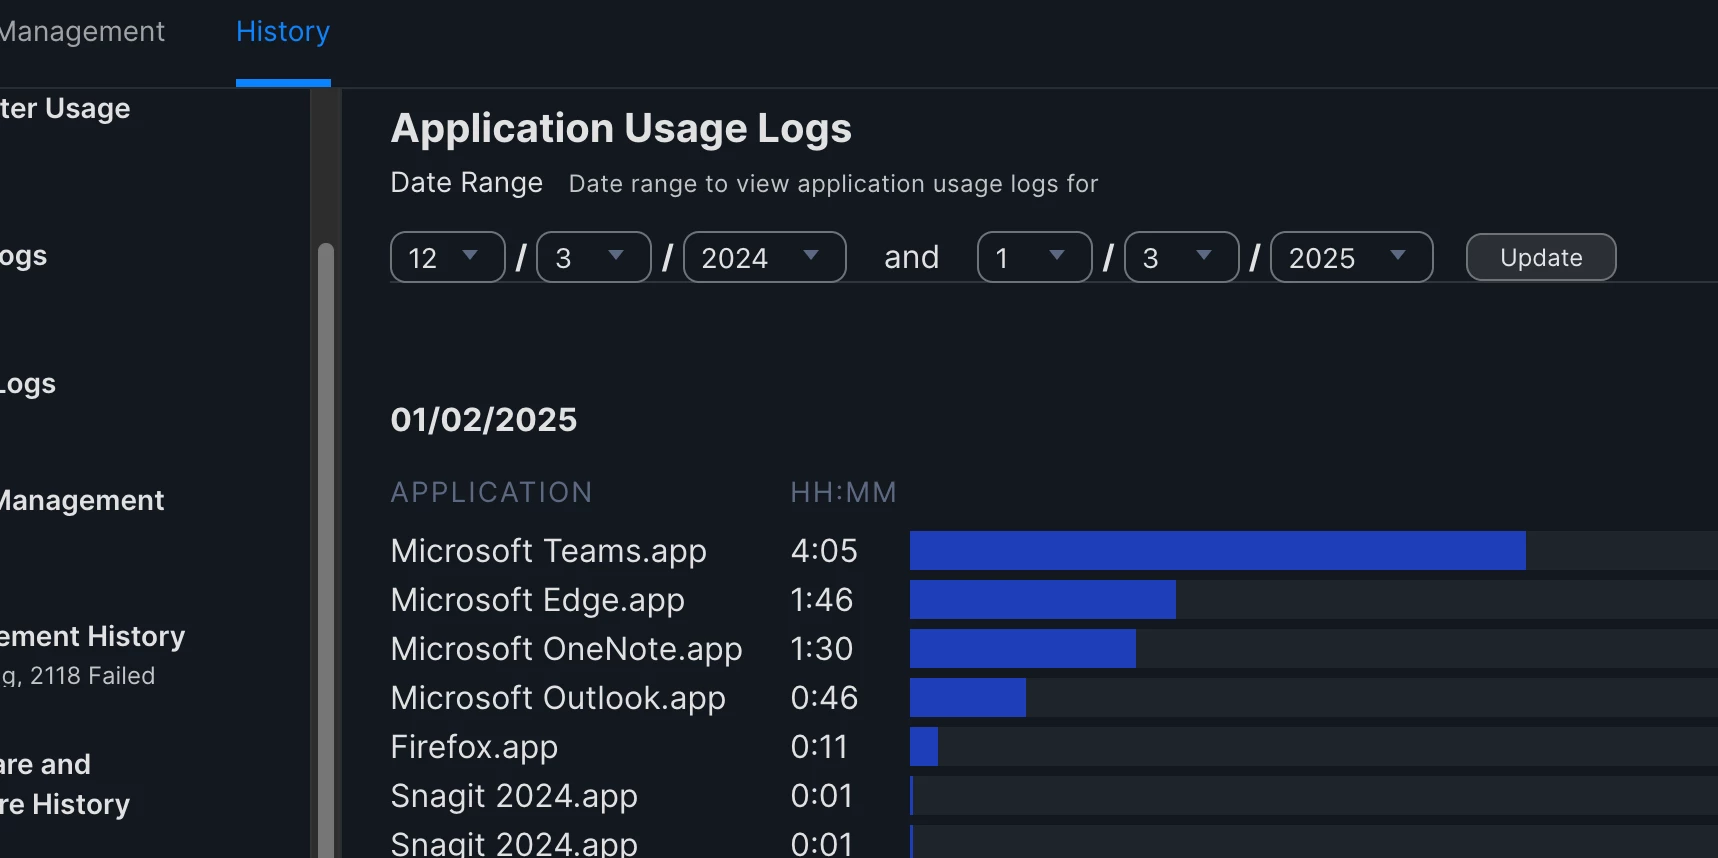This screenshot has width=1718, height=858.
Task: Open start day dropdown before 2024
Action: pyautogui.click(x=594, y=257)
